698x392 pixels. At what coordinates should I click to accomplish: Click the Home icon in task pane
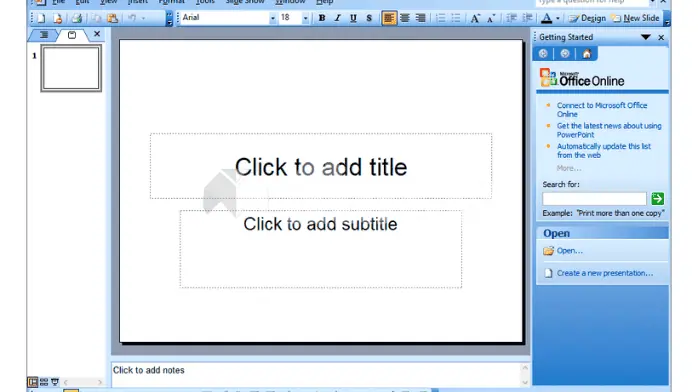click(x=587, y=54)
